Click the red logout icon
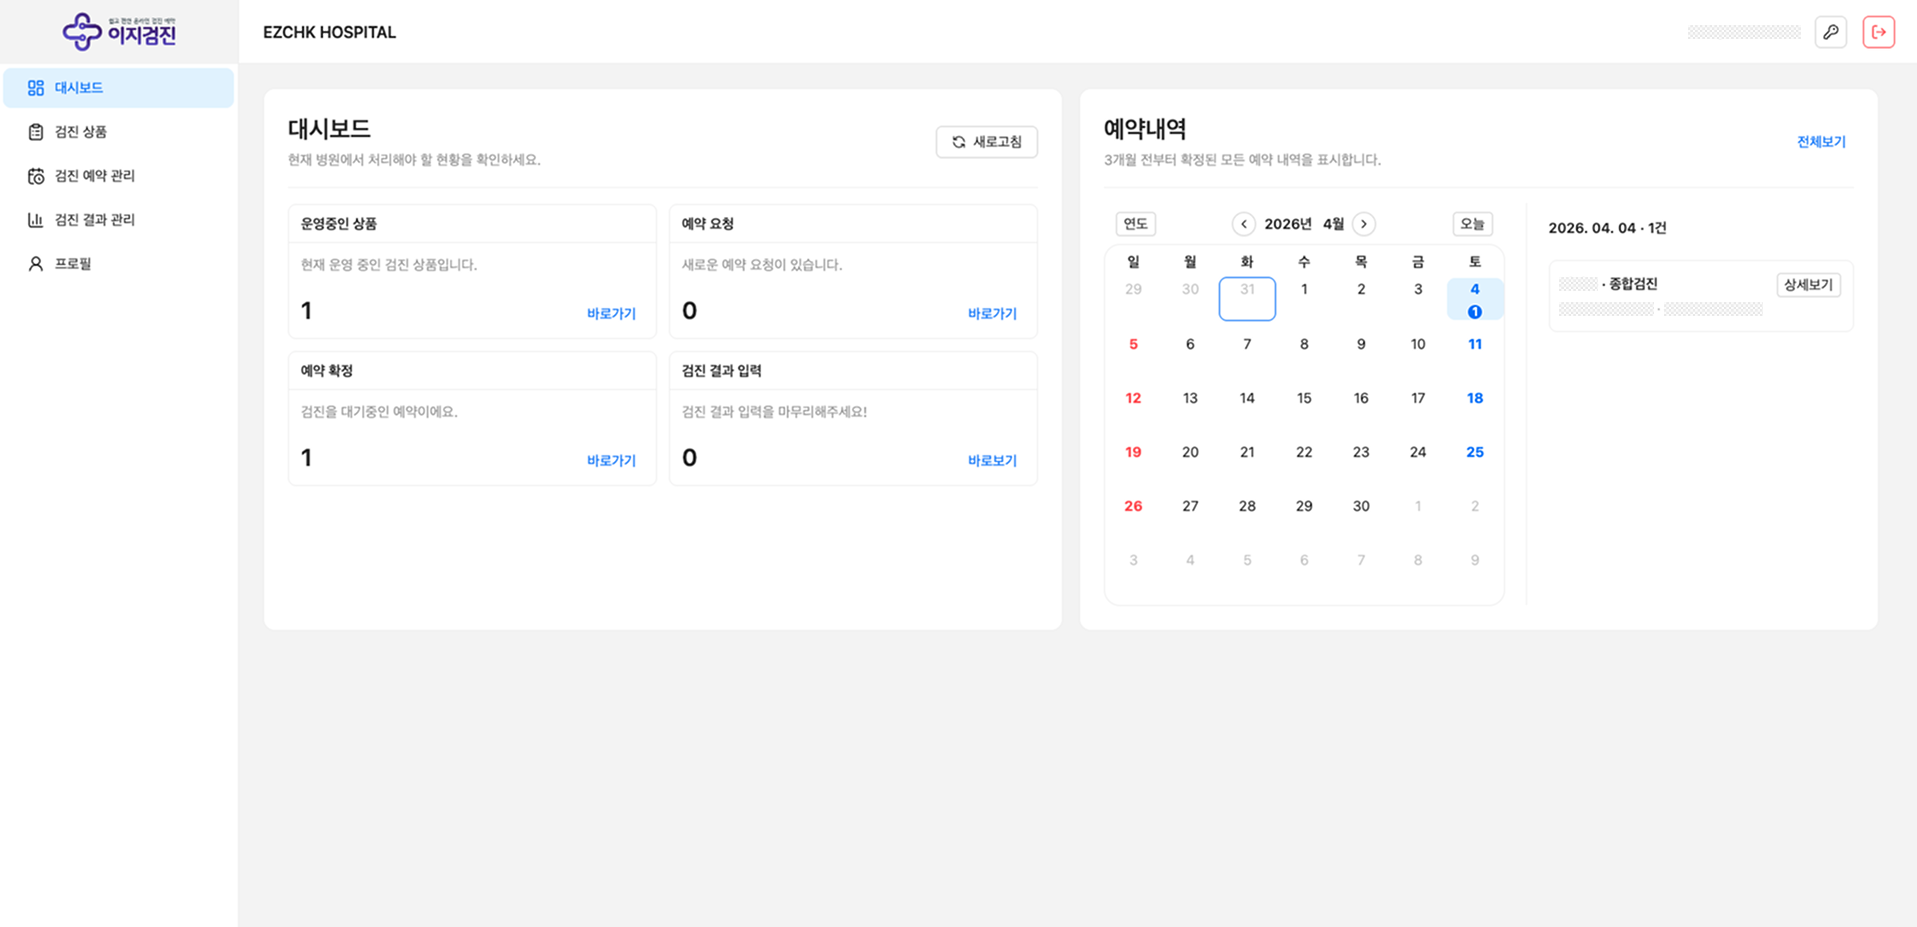This screenshot has width=1917, height=927. point(1878,32)
